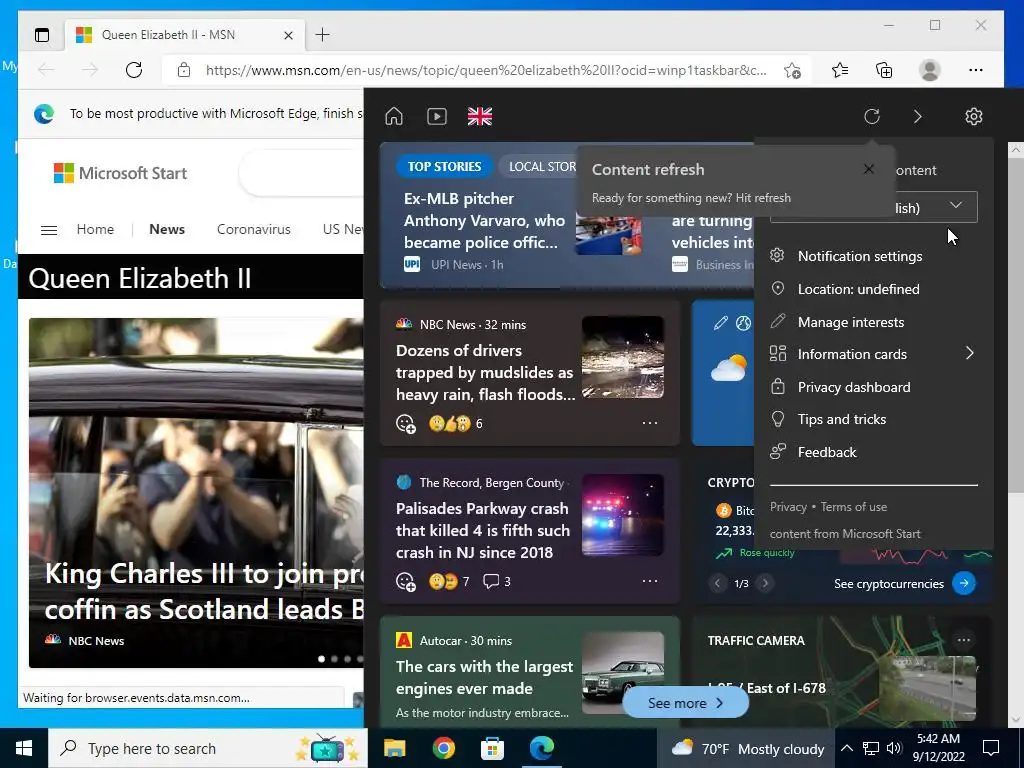The height and width of the screenshot is (768, 1024).
Task: Open Edge tab actions menu icon
Action: (42, 35)
